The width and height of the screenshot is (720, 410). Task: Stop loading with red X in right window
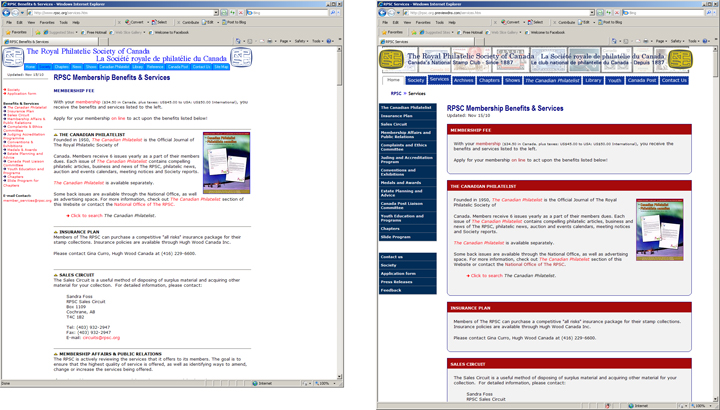(617, 13)
